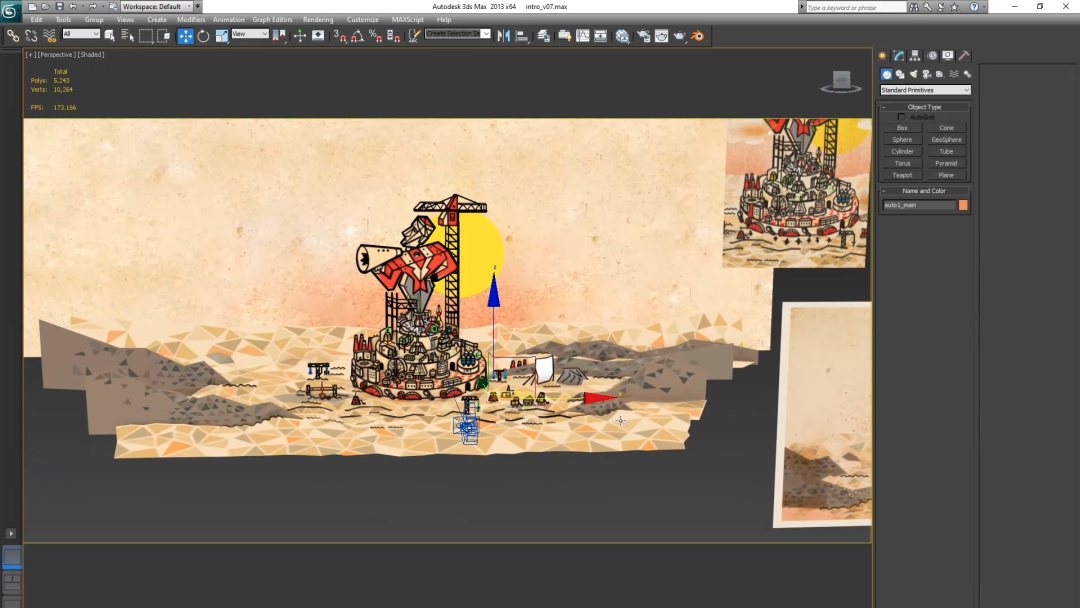Switch to the Utilities hammer tab
This screenshot has height=608, width=1080.
tap(964, 56)
